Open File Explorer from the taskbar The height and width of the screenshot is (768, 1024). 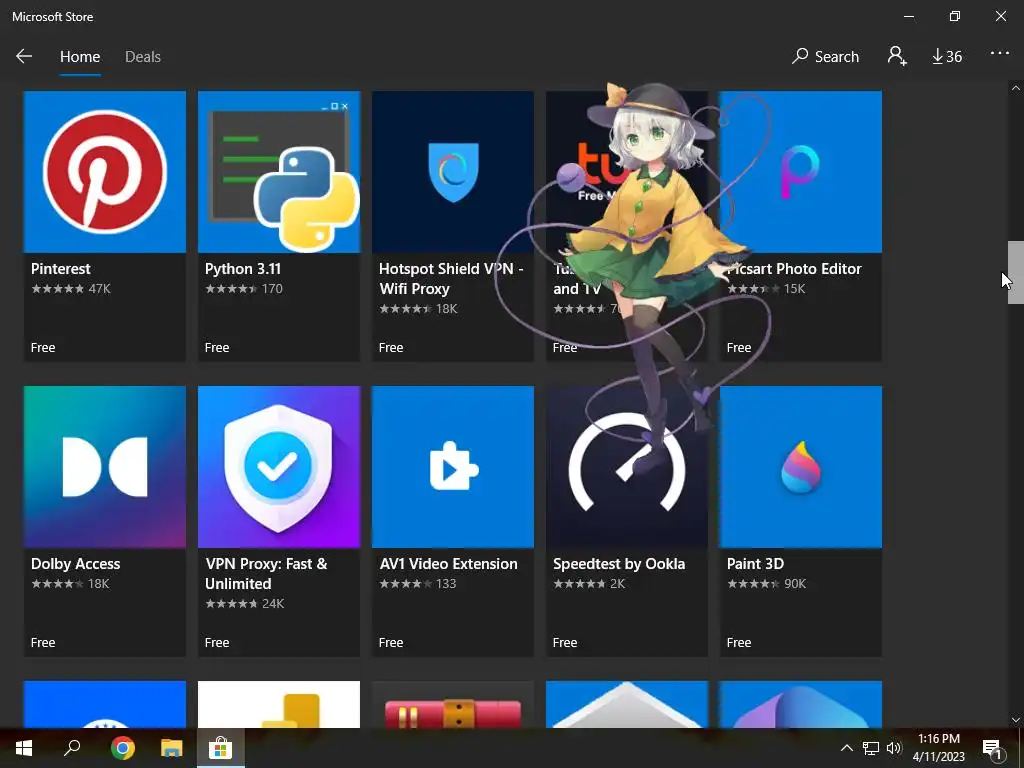tap(172, 748)
